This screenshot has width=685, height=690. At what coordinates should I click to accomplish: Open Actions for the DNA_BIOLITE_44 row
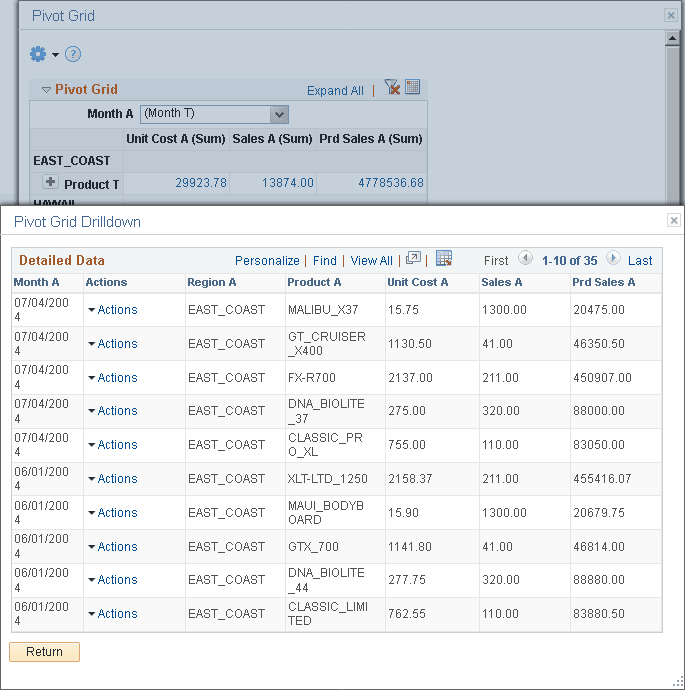click(113, 580)
